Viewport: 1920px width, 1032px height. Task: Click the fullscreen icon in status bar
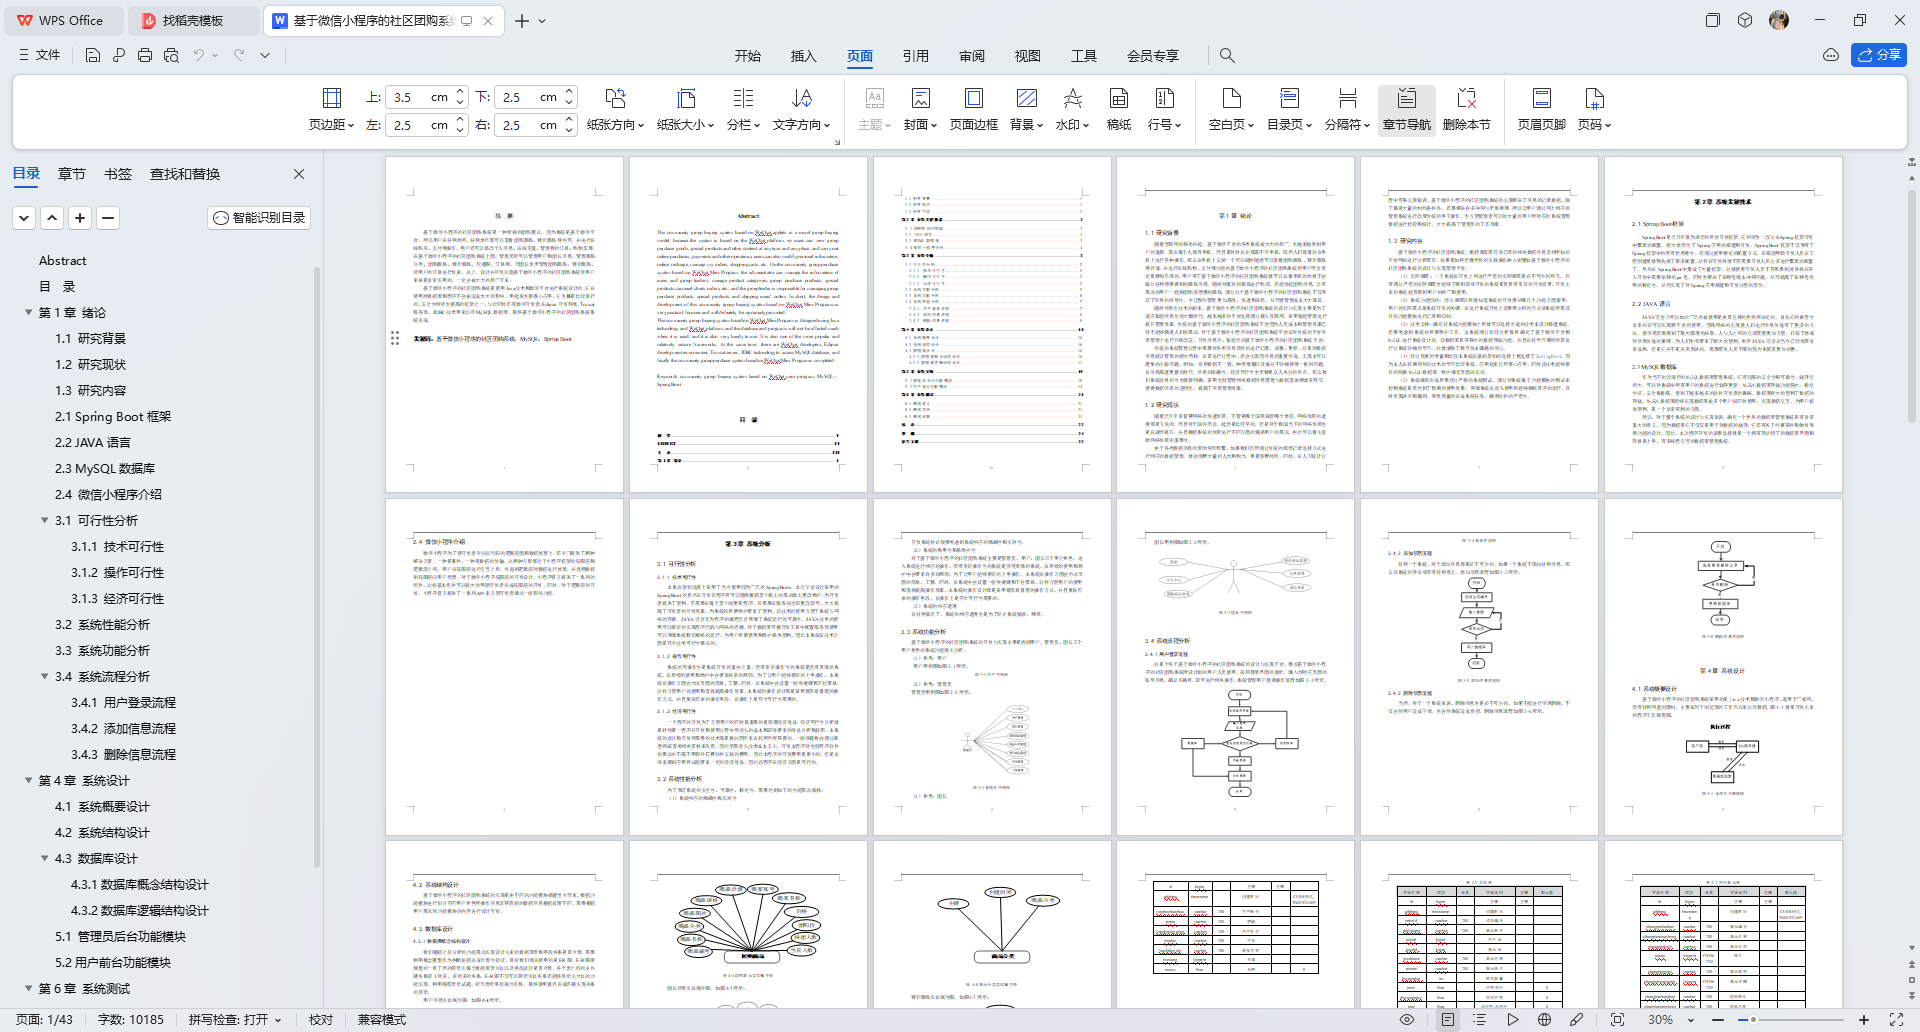tap(1896, 1019)
